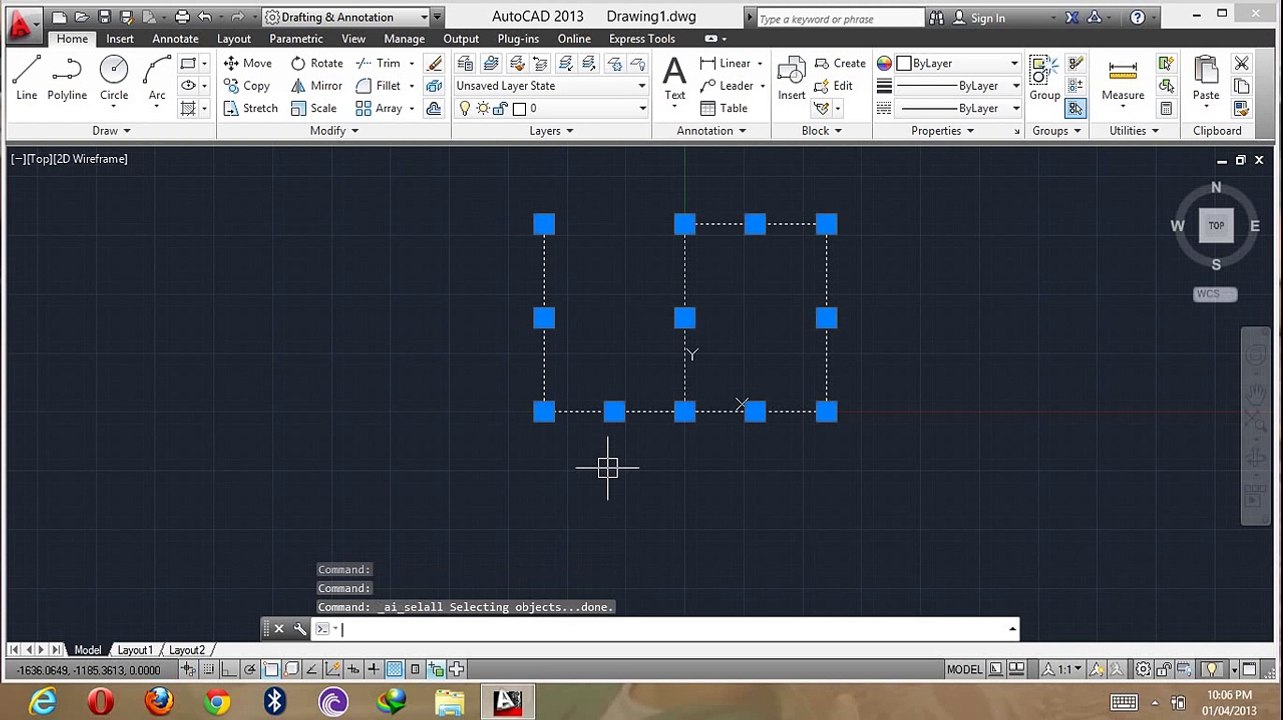1283x720 pixels.
Task: Toggle Polar Tracking in status bar
Action: [250, 669]
